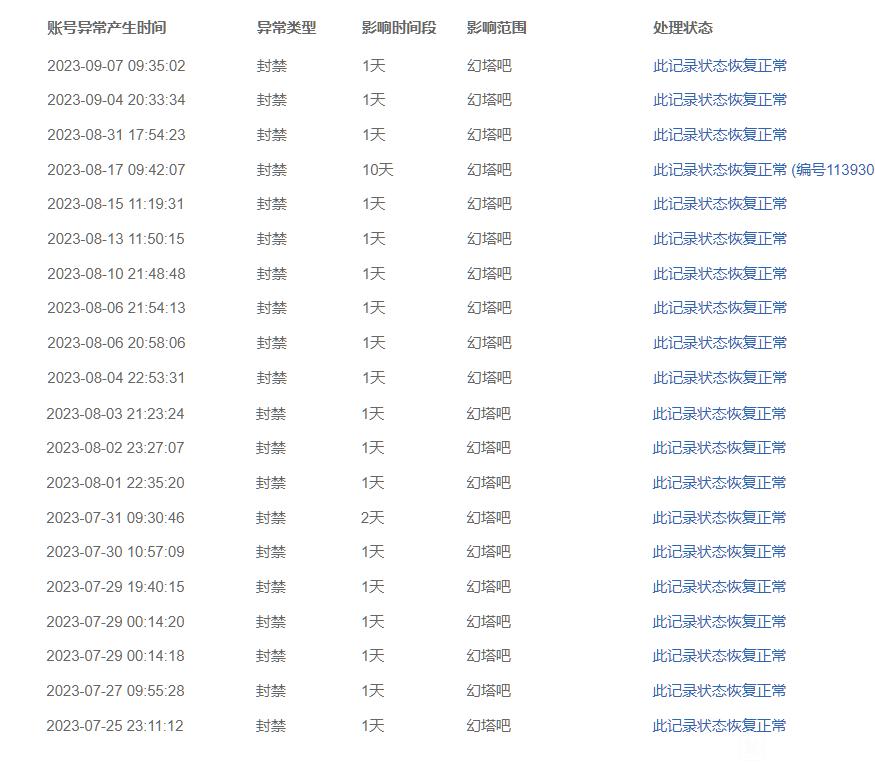
Task: Click status link for 2023-08-31 17:54:23 record
Action: [720, 135]
